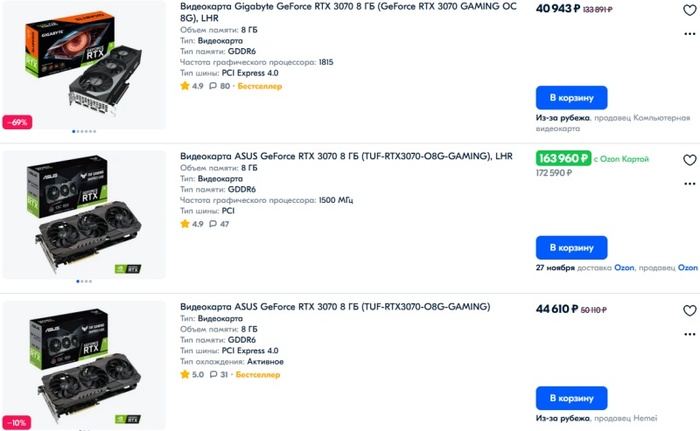
Task: Add the Gigabyte RTX 3070 to cart
Action: pyautogui.click(x=571, y=98)
